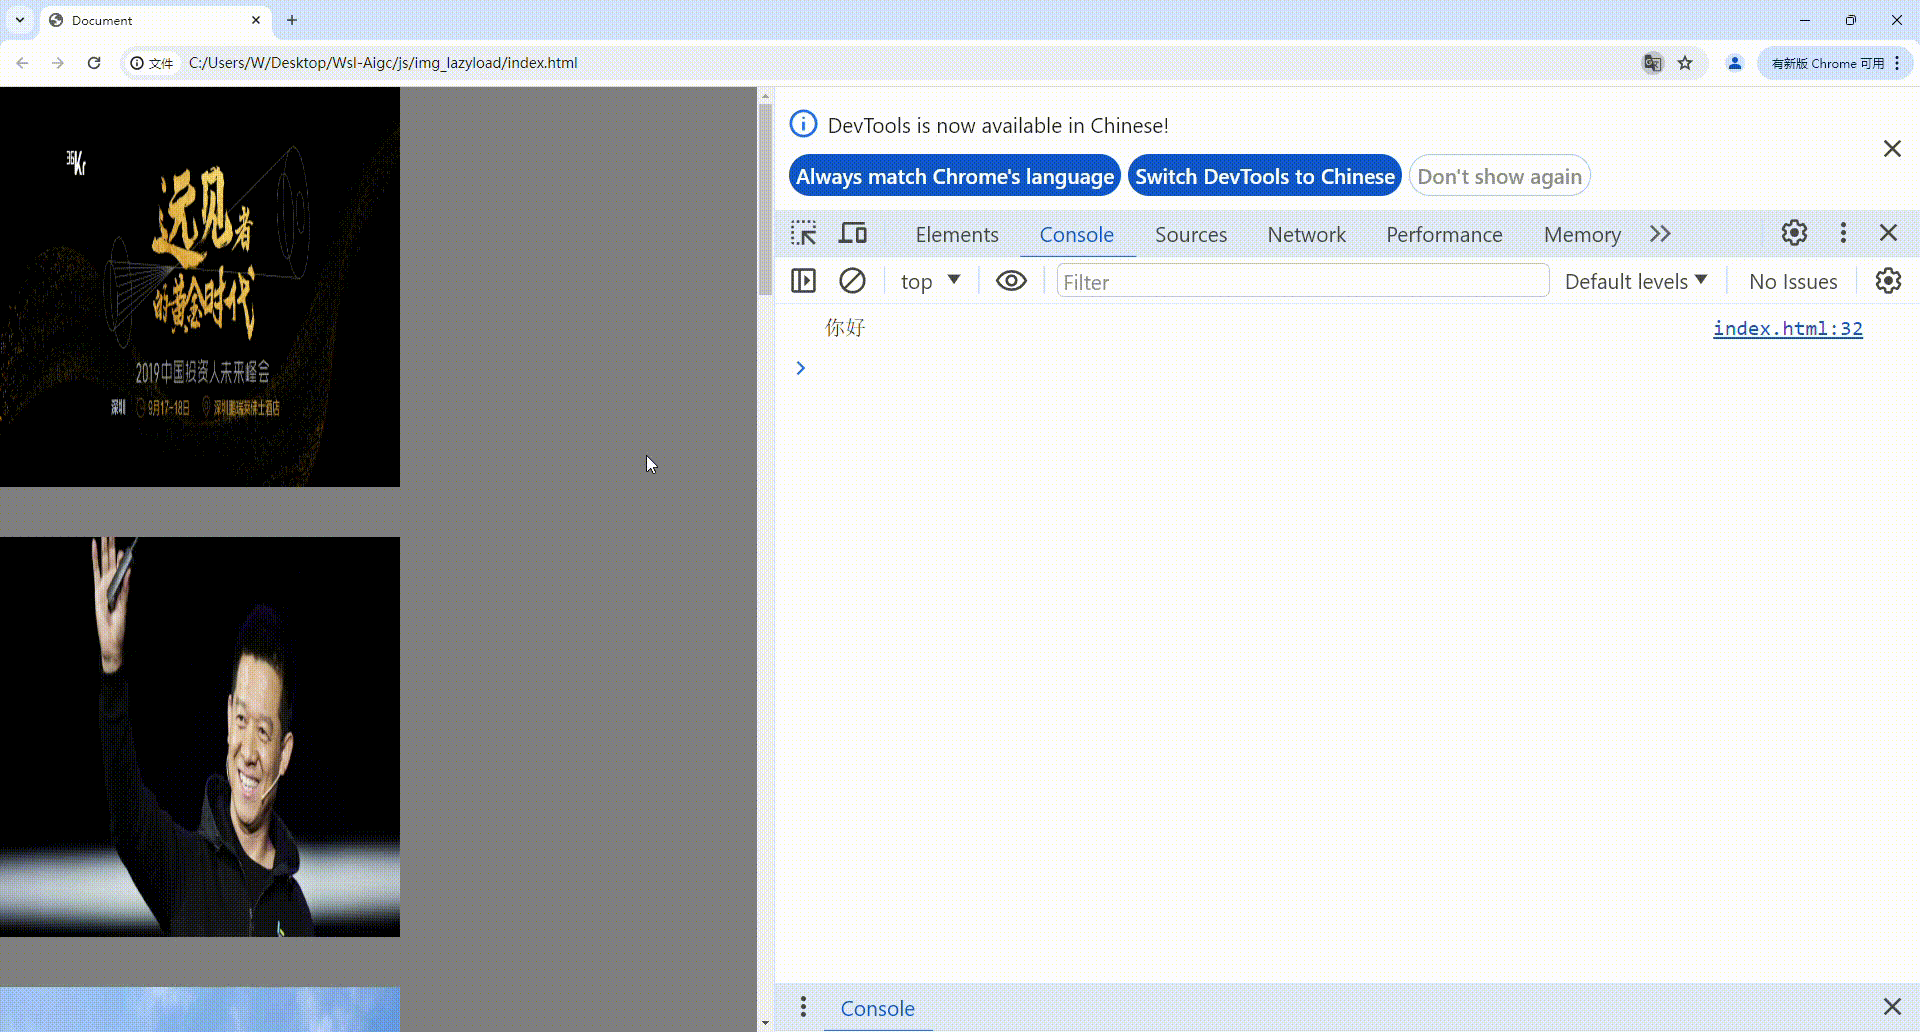The height and width of the screenshot is (1032, 1920).
Task: Open the DevTools three-dot customize menu
Action: (1843, 233)
